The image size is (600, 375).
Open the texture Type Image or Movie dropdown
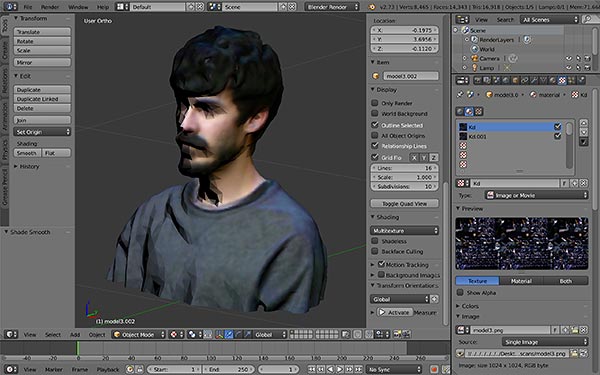point(536,195)
